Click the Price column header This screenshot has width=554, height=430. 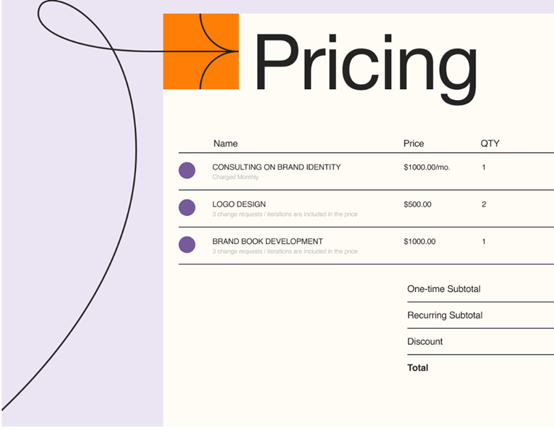pos(413,143)
